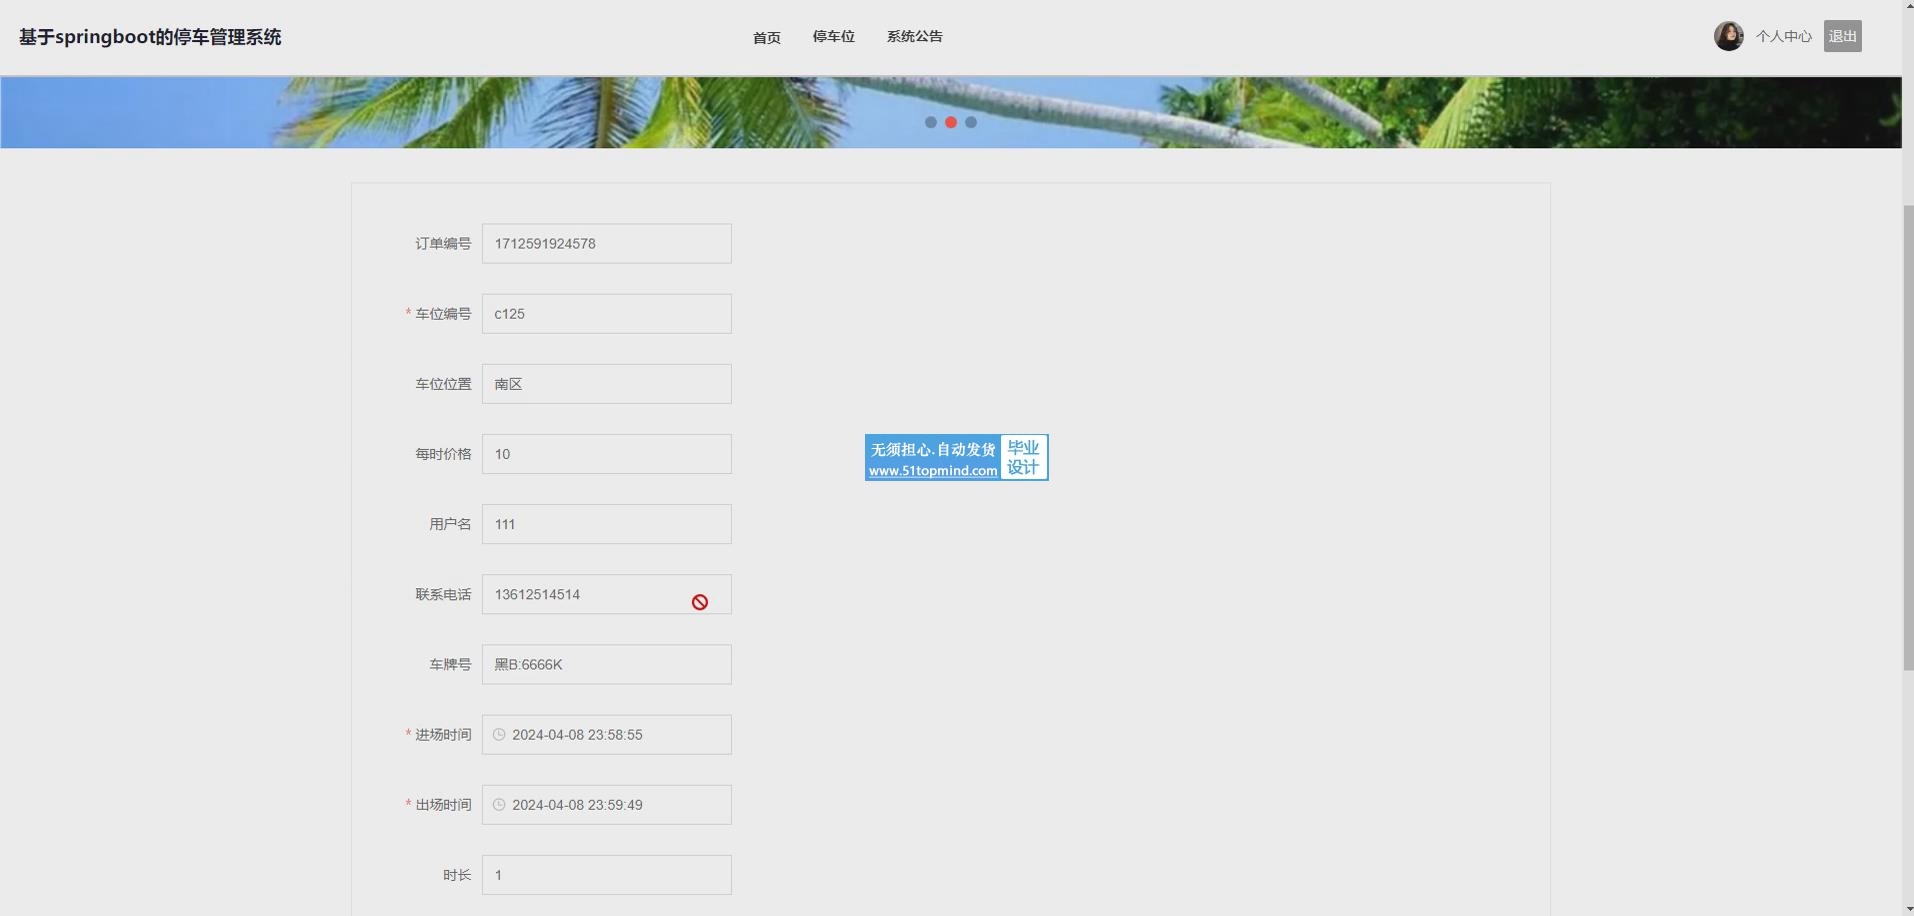Click the page vertical scrollbar thumb
The height and width of the screenshot is (916, 1914).
coord(1908,437)
